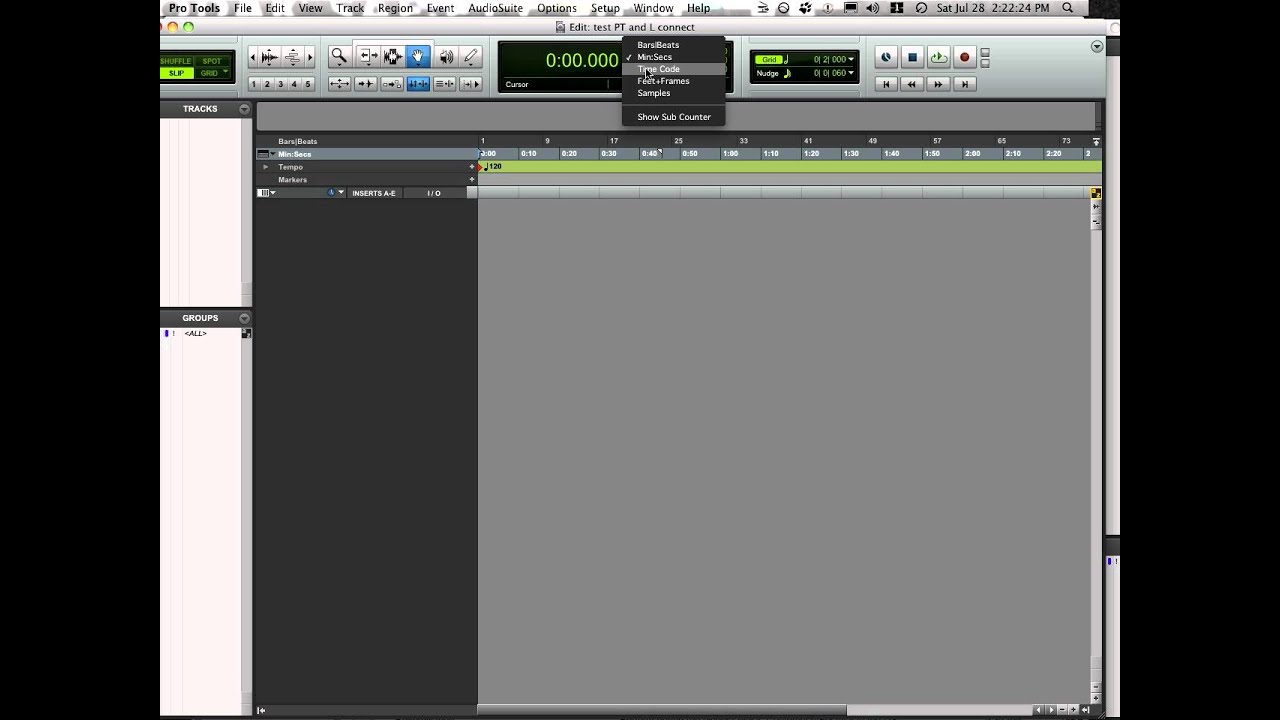
Task: Click the Return to Zero transport button
Action: click(886, 85)
